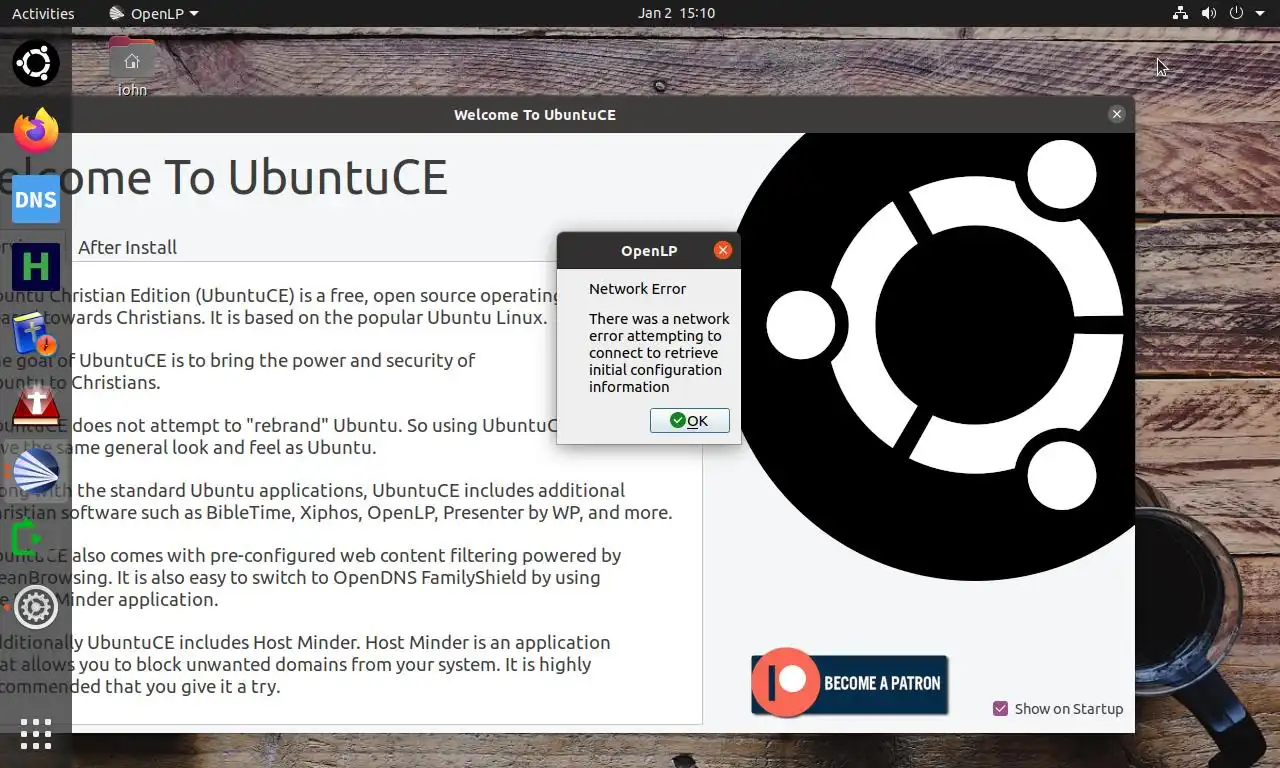Expand the system menu arrow in top bar

1258,13
